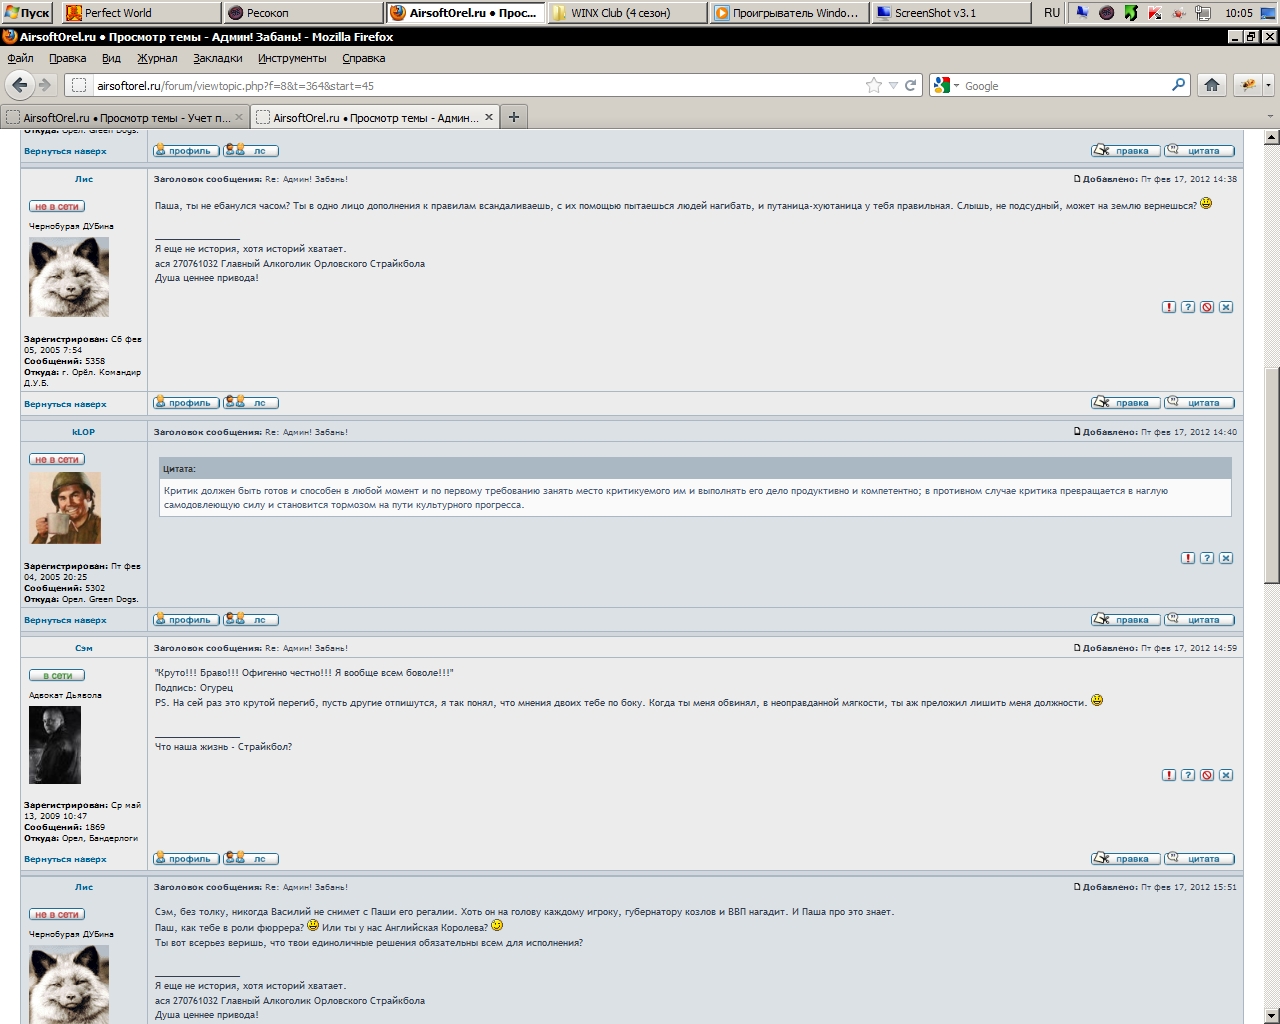Open the list all tabs arrow

tap(1271, 117)
